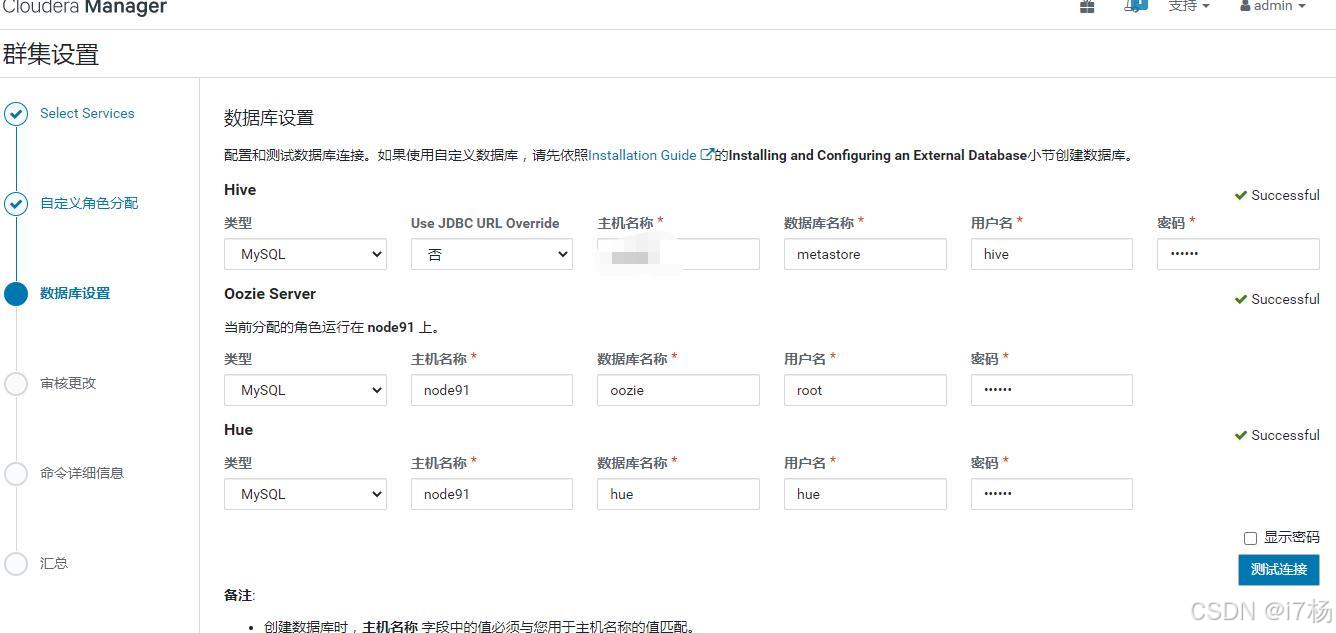1336x633 pixels.
Task: Open the Hue 类型 MySQL dropdown
Action: (x=305, y=494)
